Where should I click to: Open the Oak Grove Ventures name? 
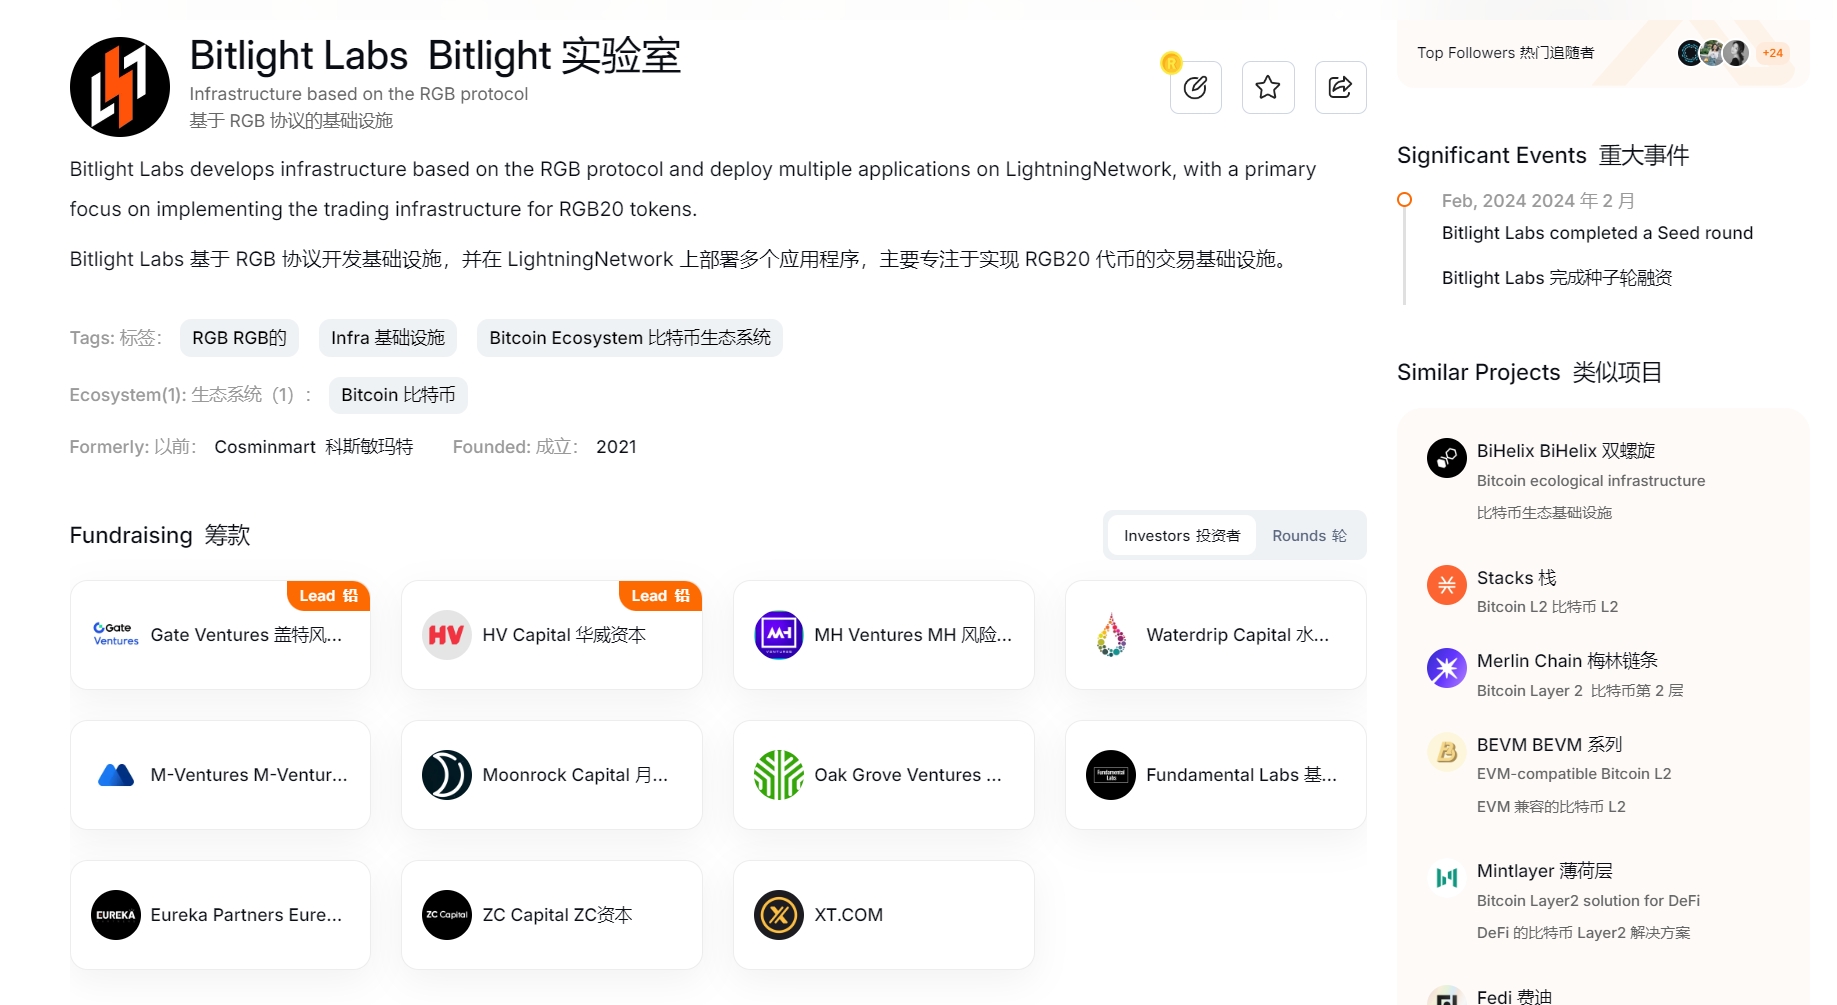908,775
